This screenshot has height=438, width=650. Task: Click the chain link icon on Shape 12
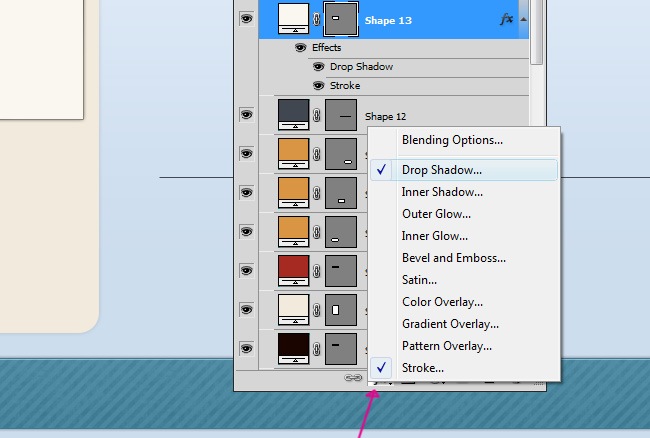pos(317,115)
